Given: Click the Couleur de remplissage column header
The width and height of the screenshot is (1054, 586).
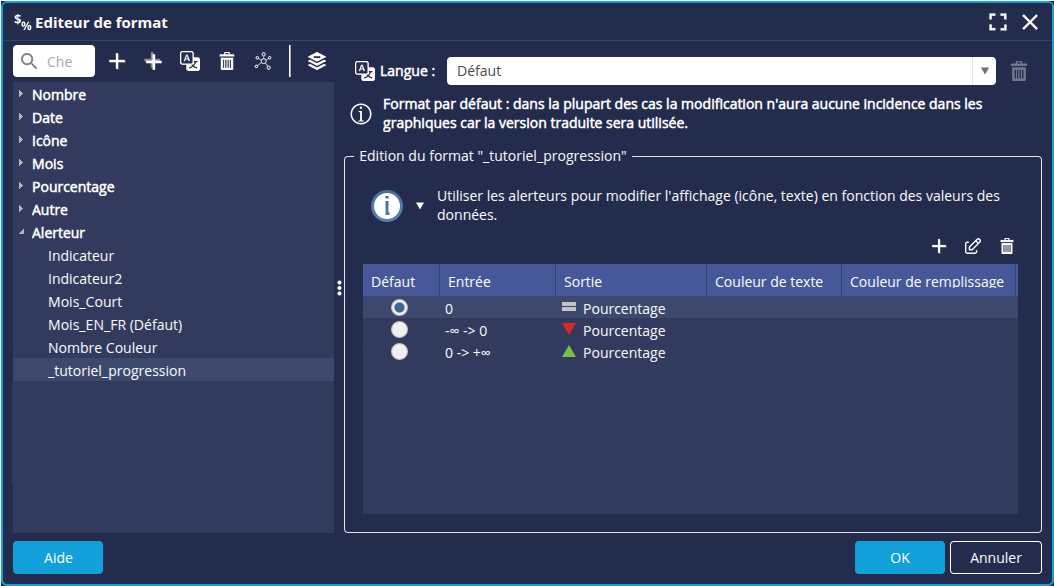Looking at the screenshot, I should pos(929,281).
